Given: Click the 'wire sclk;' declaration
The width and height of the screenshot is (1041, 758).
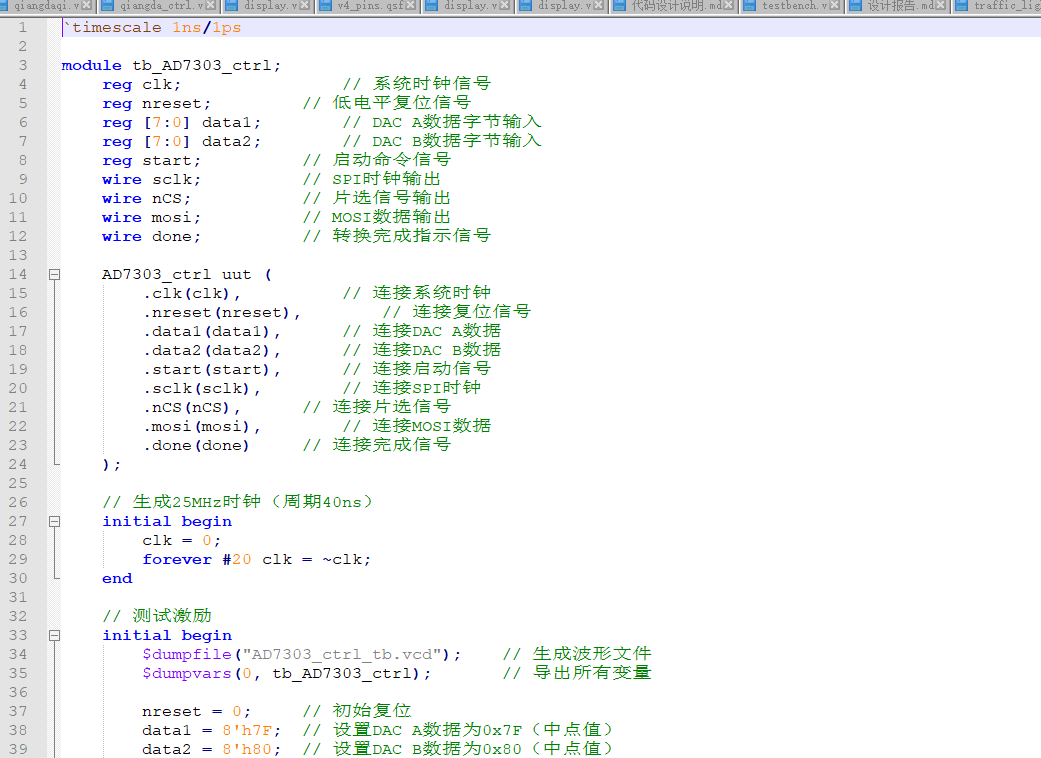Looking at the screenshot, I should (x=151, y=180).
